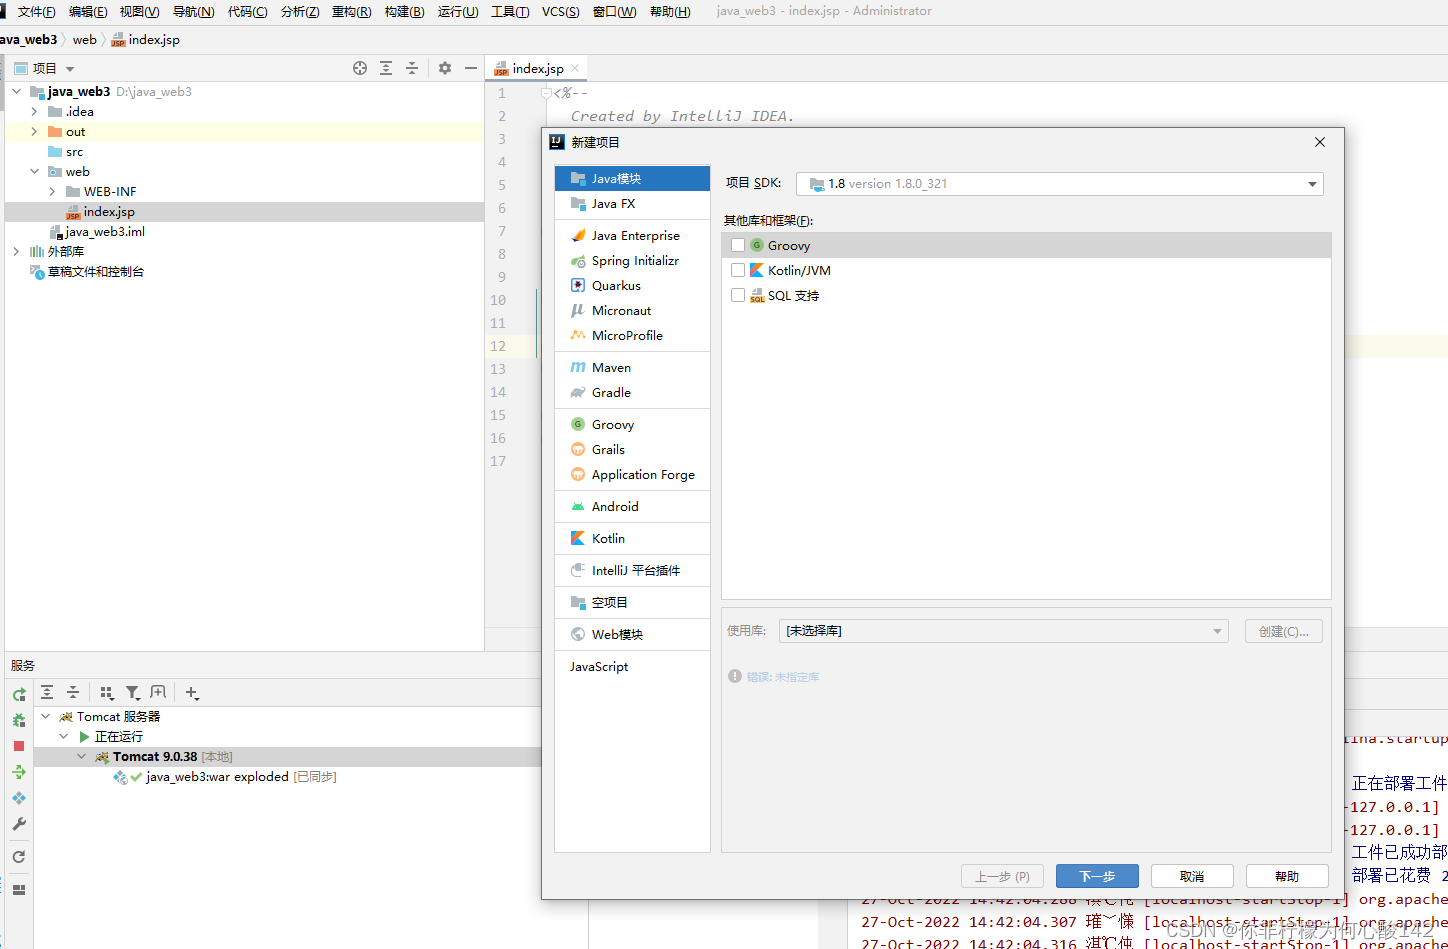Click the blue update application icon
1448x949 pixels.
tap(19, 798)
